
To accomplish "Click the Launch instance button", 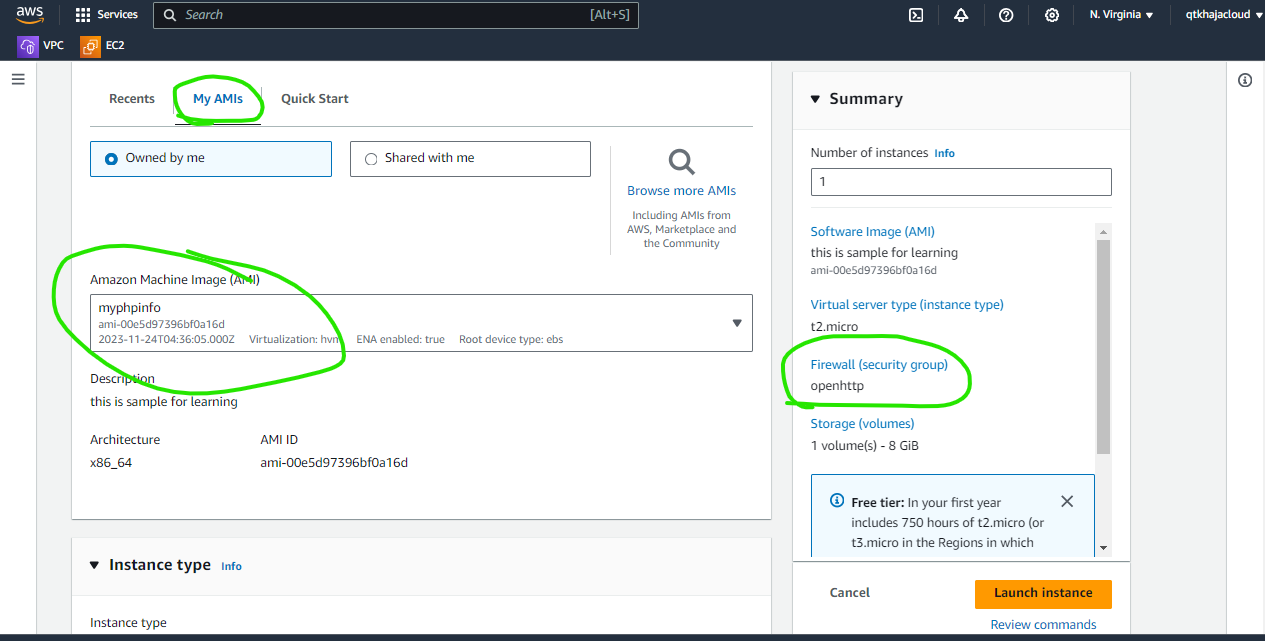I will (x=1043, y=593).
